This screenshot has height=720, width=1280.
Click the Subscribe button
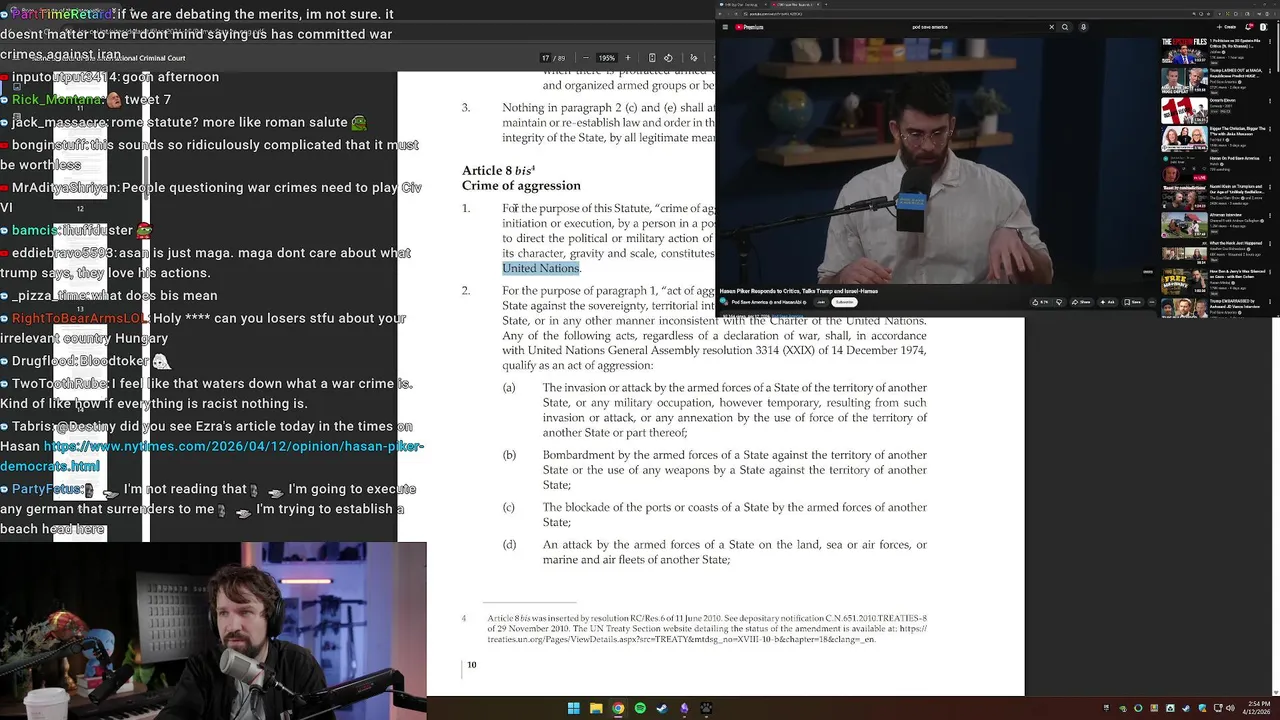844,302
